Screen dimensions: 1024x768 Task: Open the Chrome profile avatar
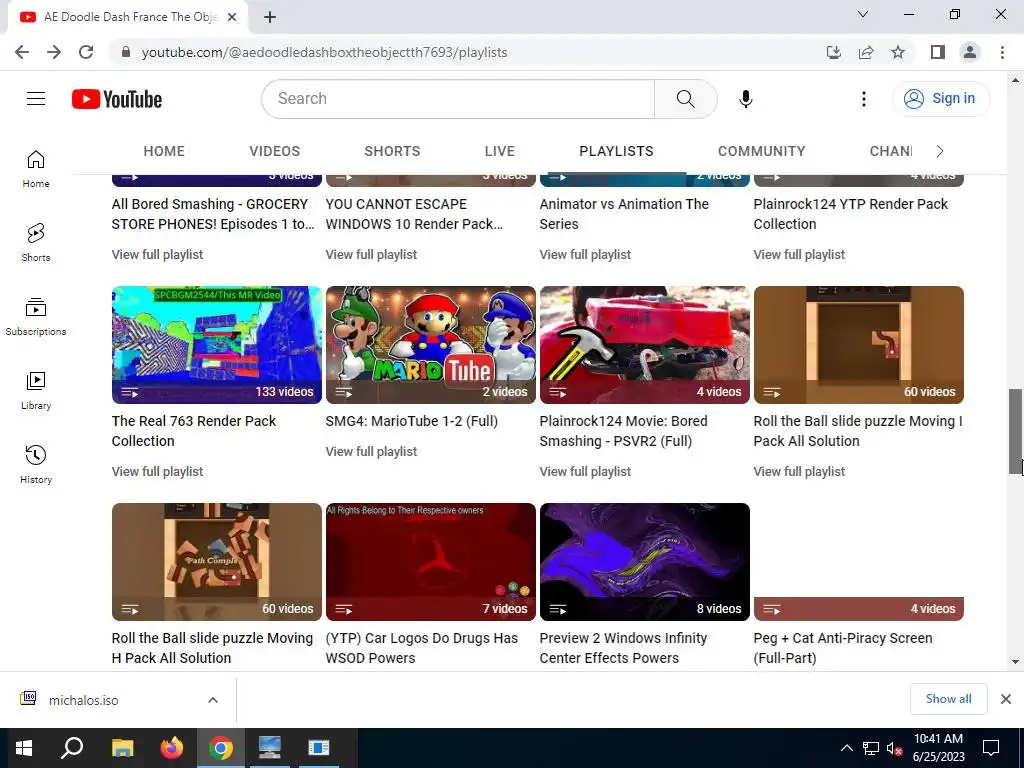coord(970,52)
